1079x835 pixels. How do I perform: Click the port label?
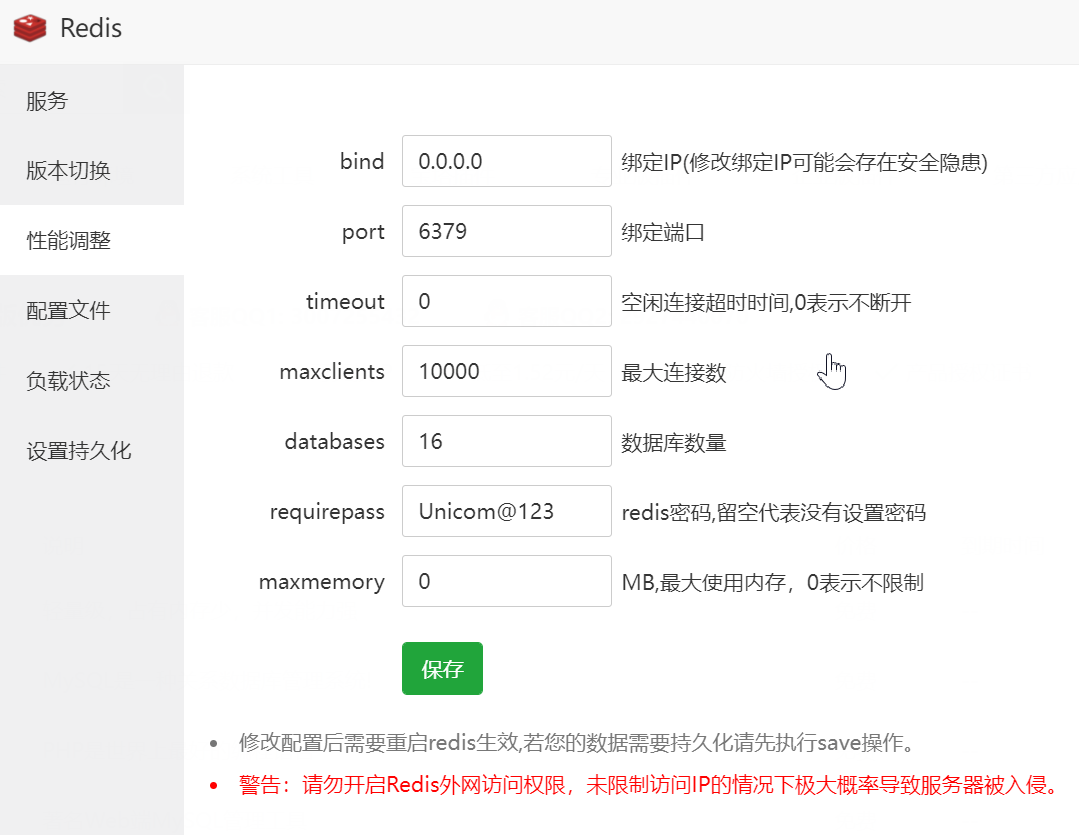pos(363,233)
